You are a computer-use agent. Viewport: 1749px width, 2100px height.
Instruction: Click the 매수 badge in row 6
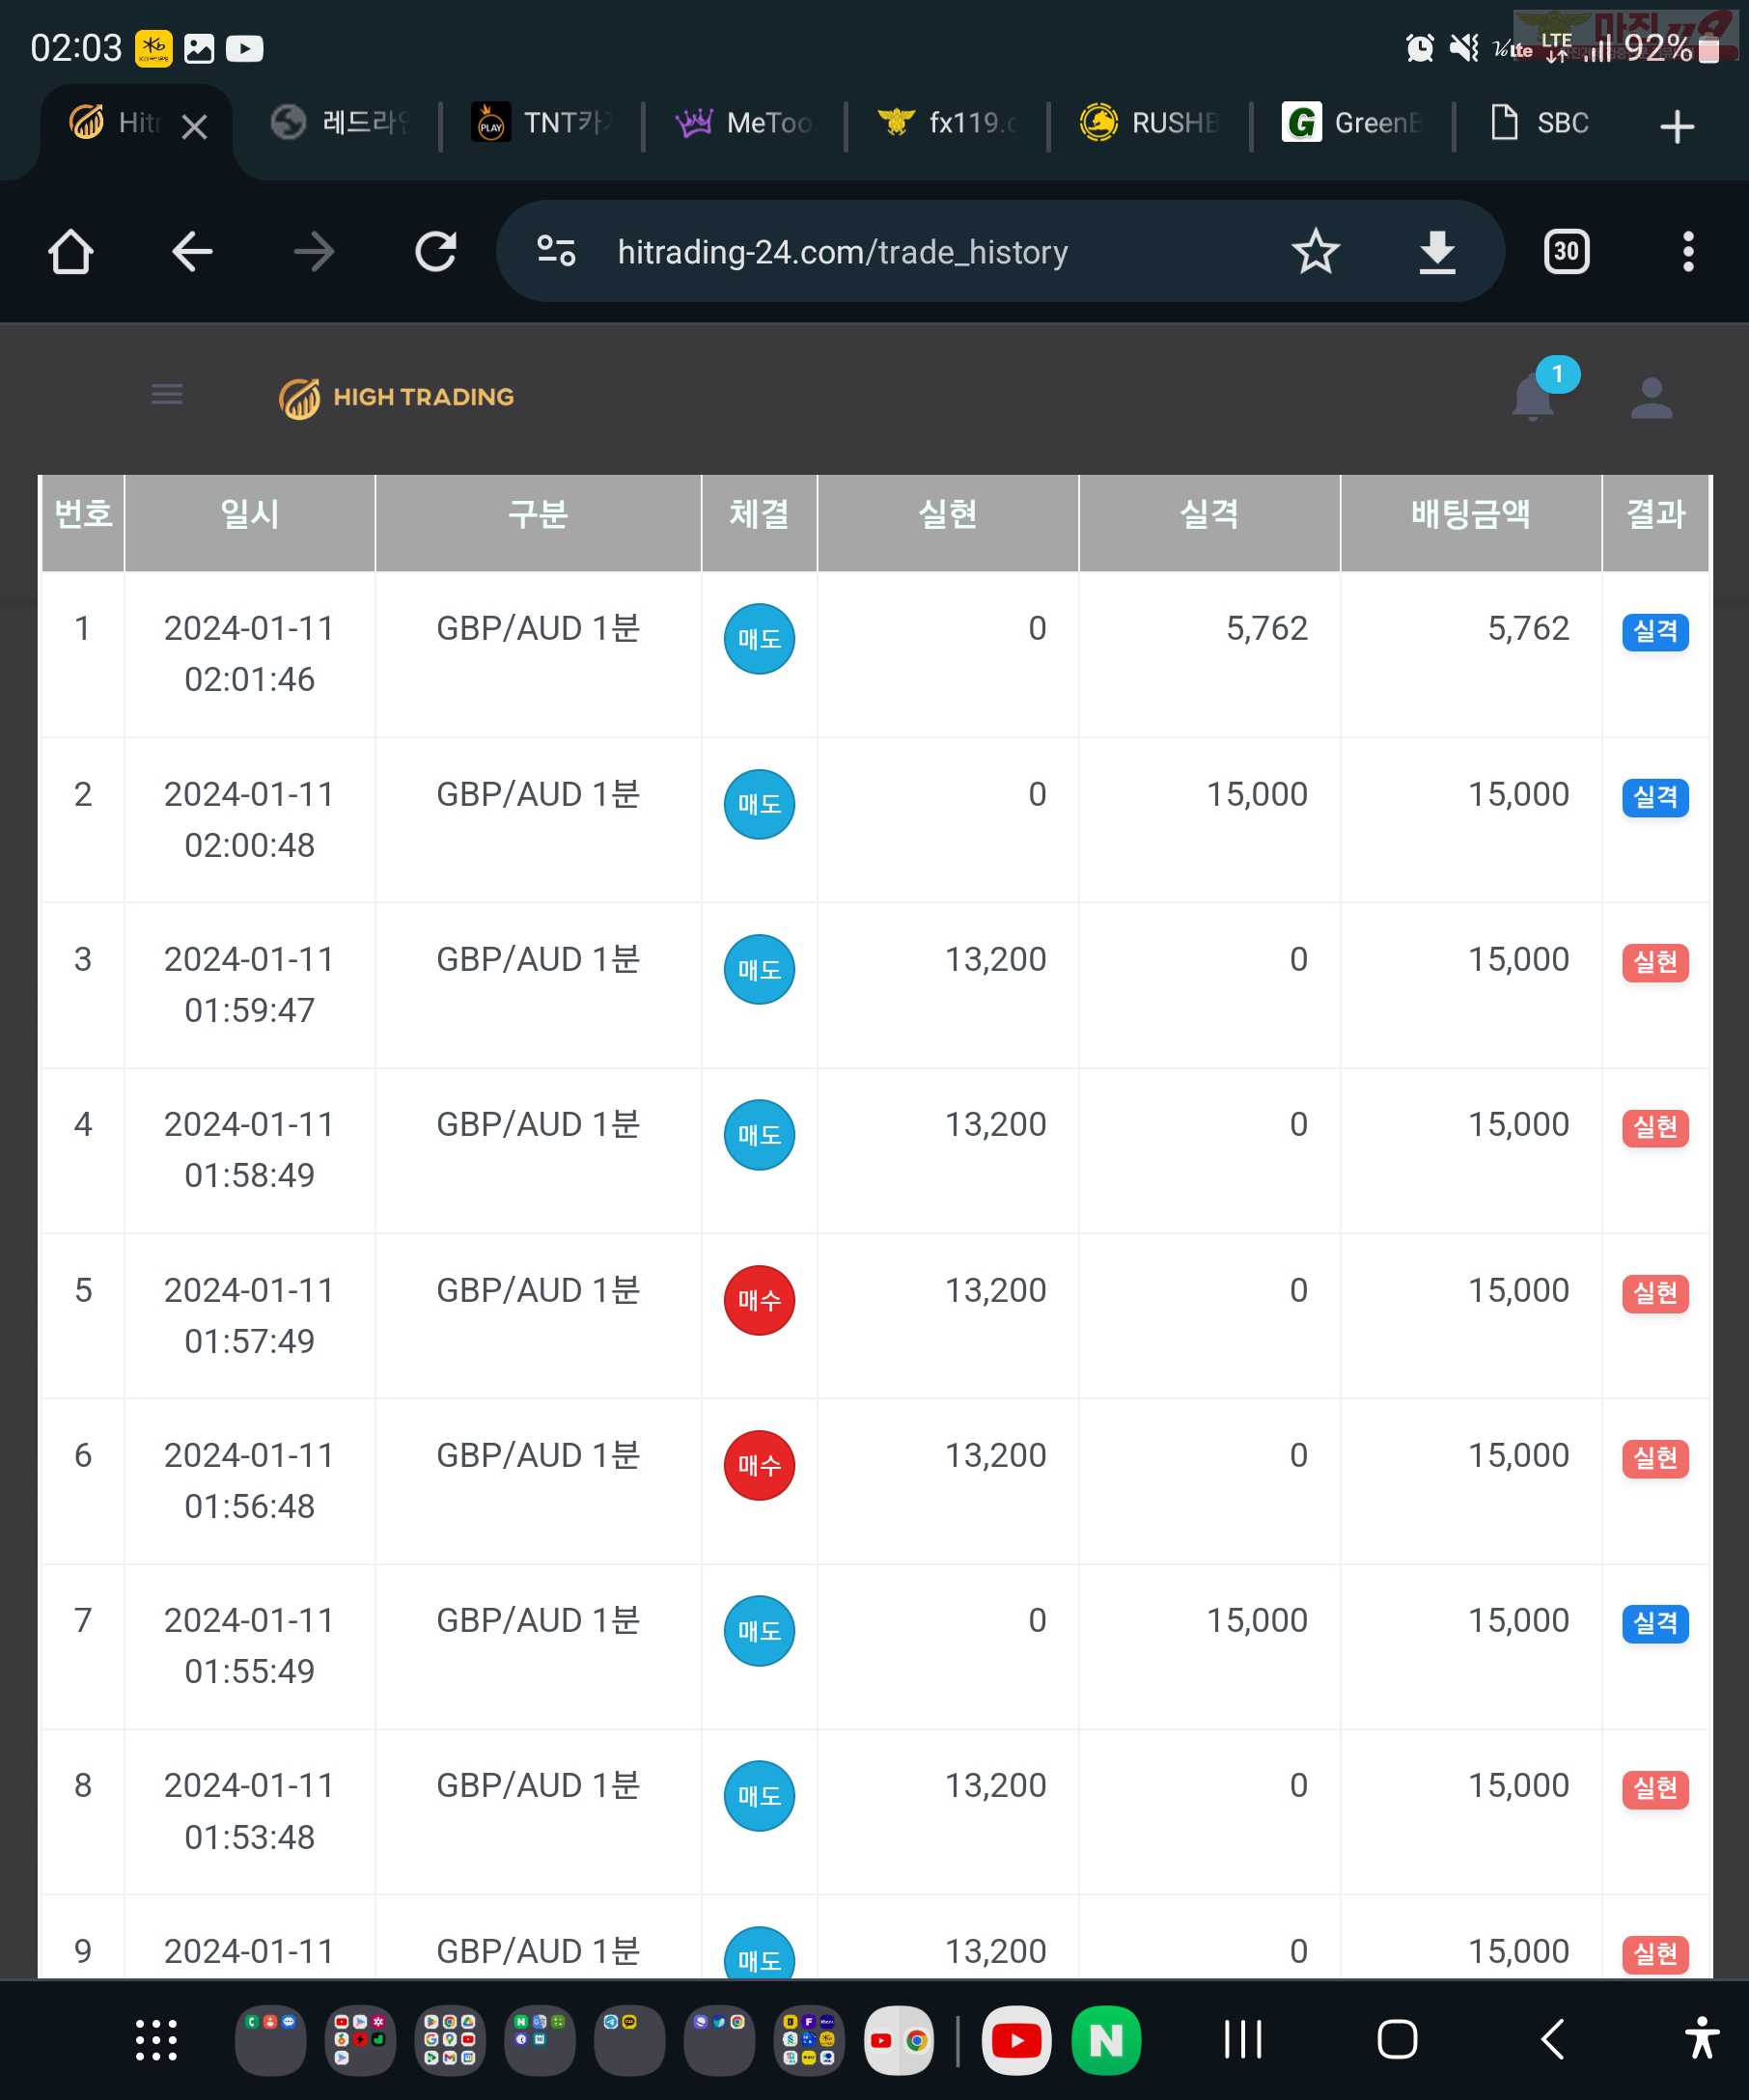(759, 1465)
